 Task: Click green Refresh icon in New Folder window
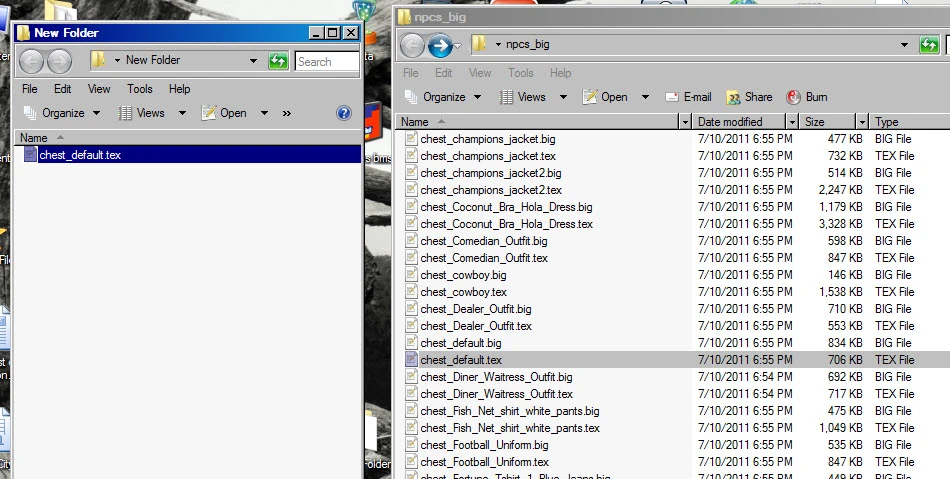point(278,61)
